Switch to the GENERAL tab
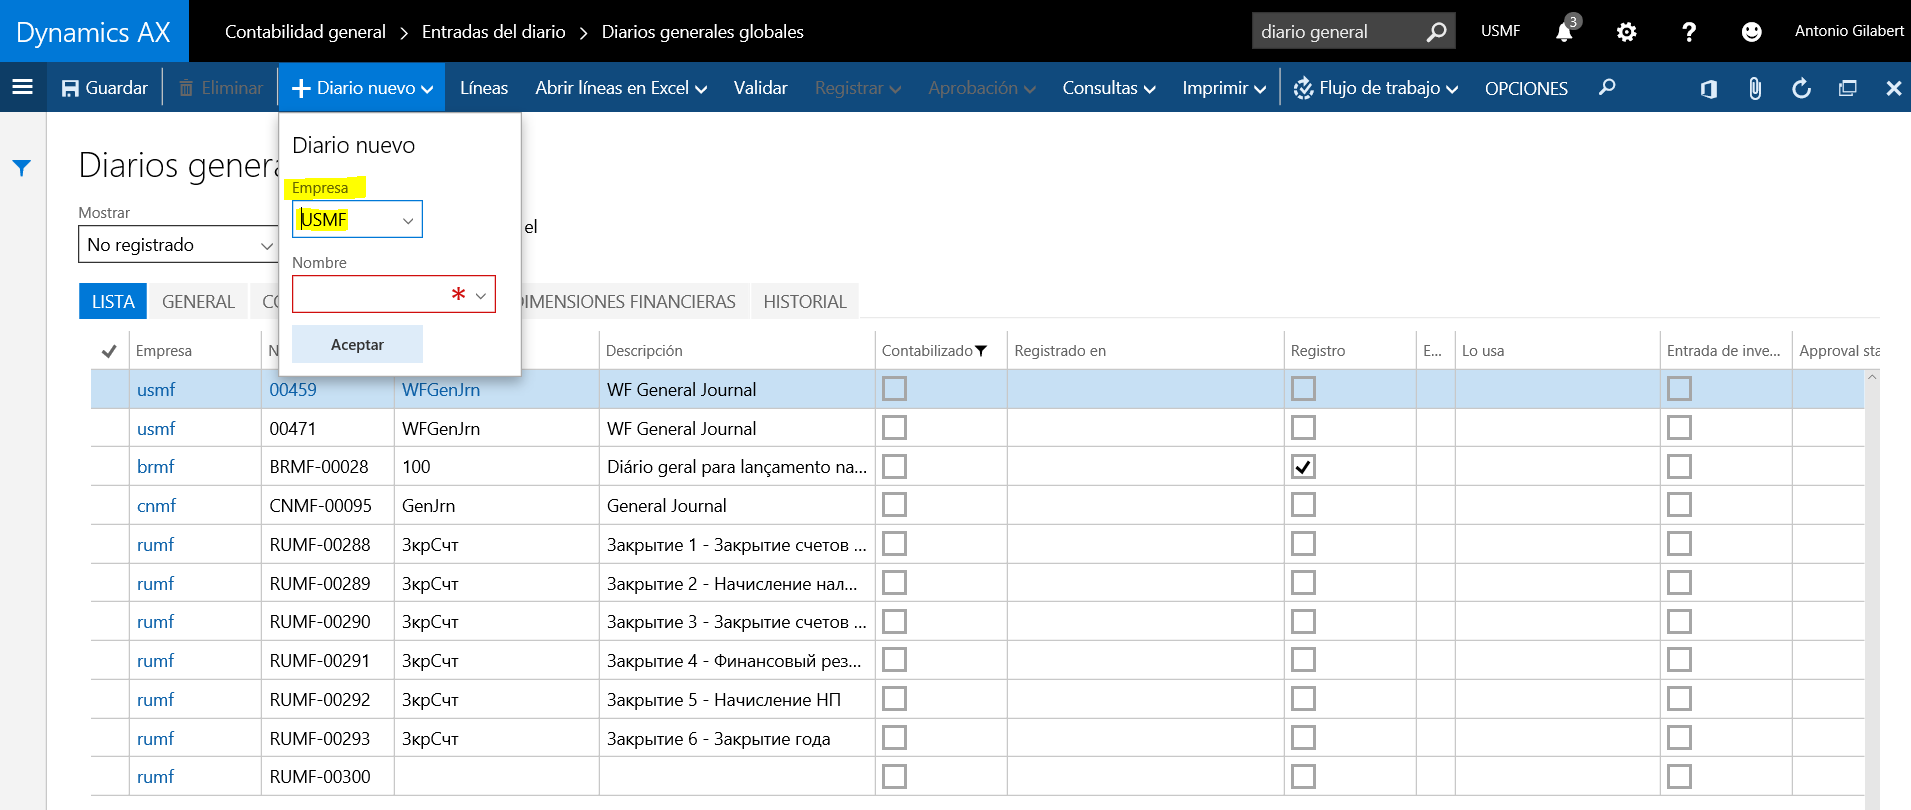Image resolution: width=1911 pixels, height=810 pixels. (198, 302)
